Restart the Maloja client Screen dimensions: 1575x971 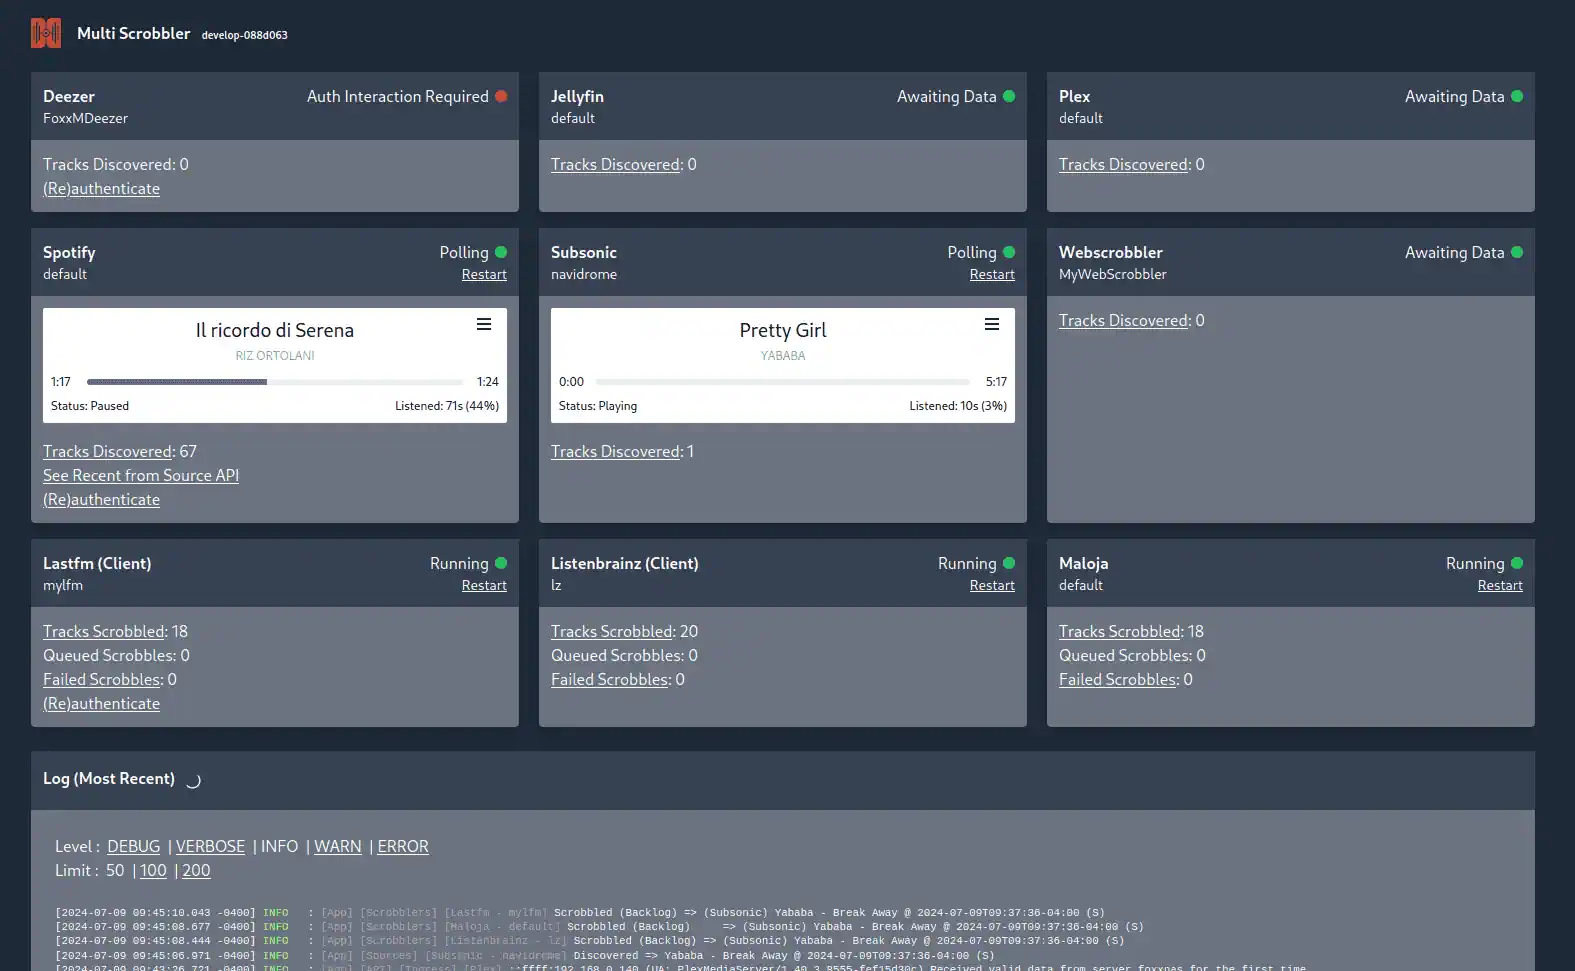tap(1500, 585)
